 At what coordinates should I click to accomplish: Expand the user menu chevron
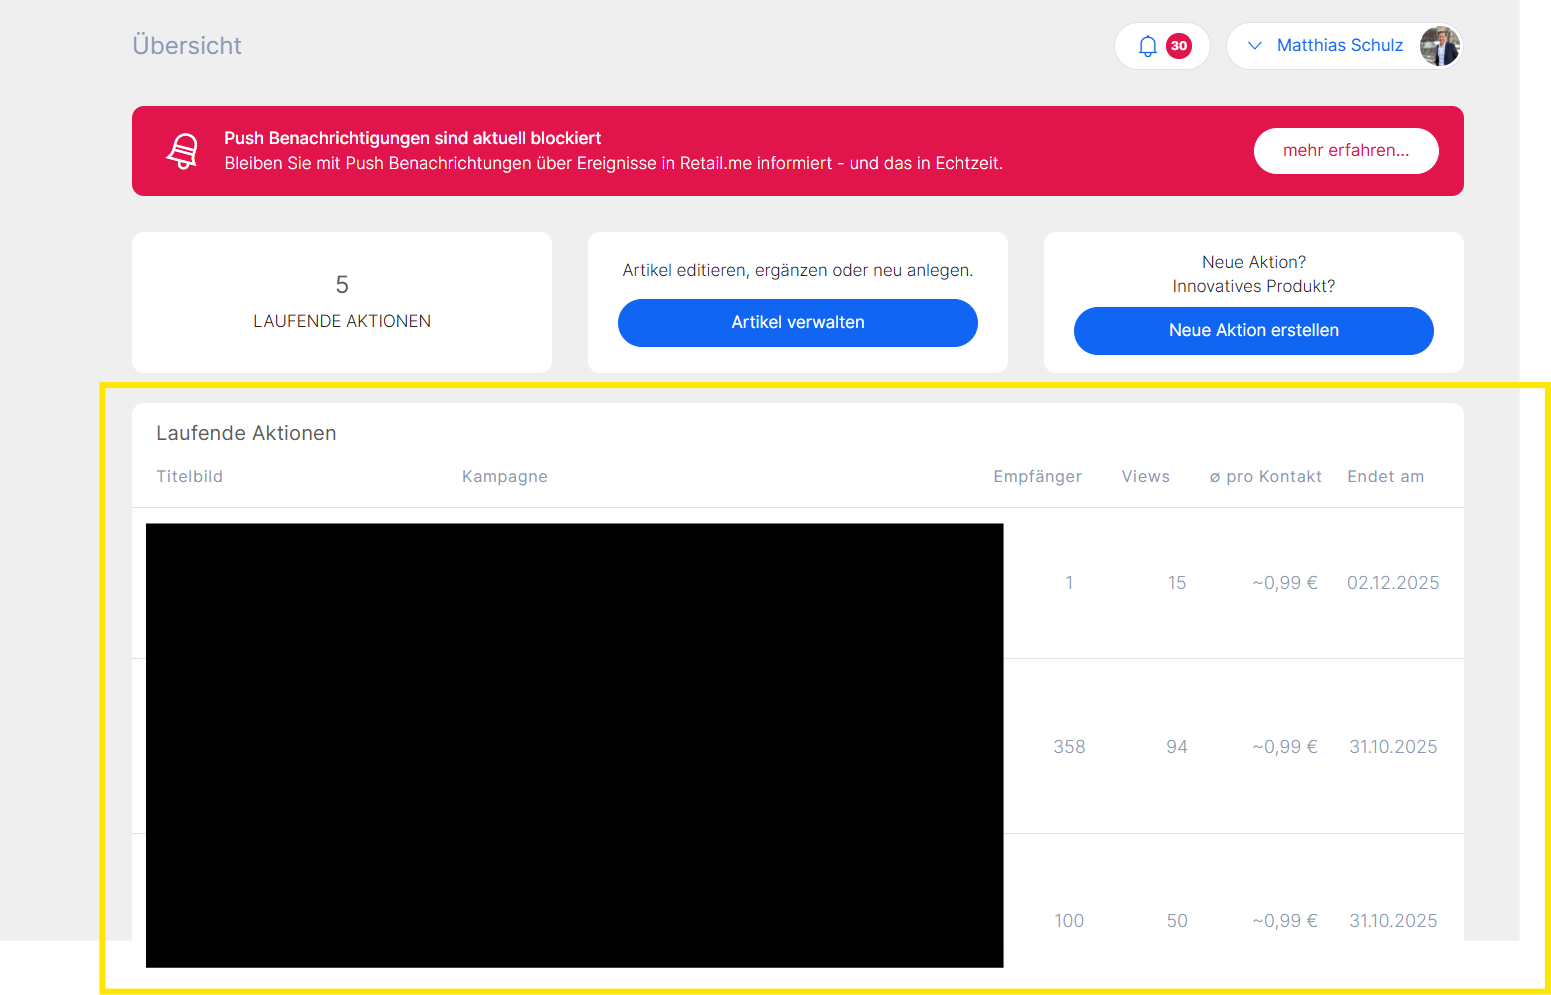(x=1254, y=46)
